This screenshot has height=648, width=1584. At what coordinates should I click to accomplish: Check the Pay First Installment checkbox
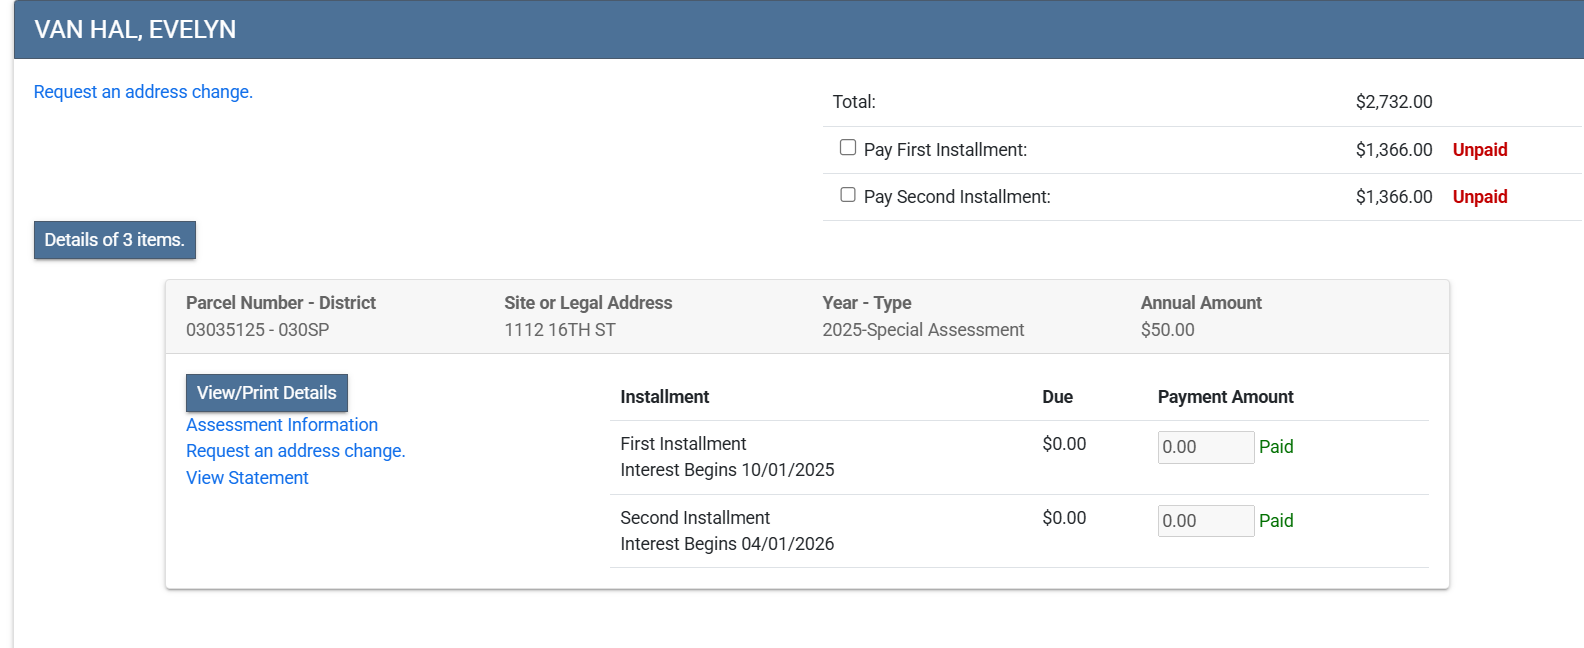848,148
